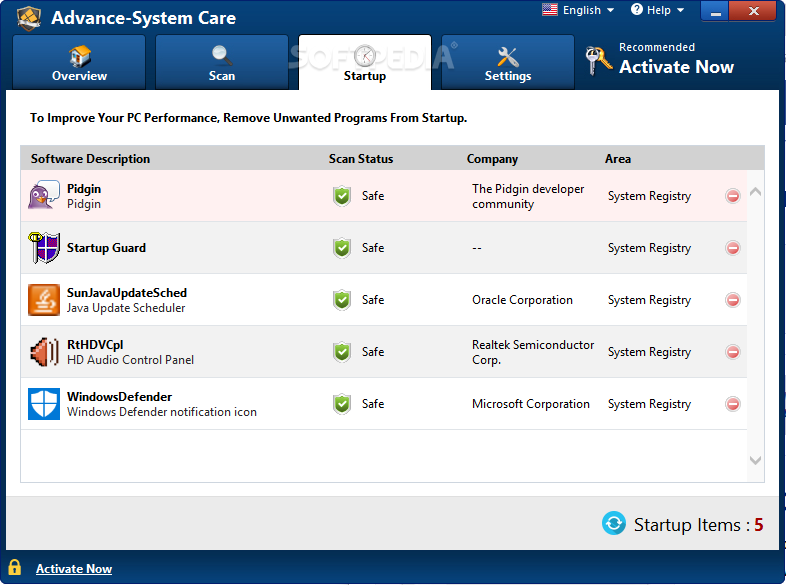This screenshot has width=786, height=585.
Task: Click the Startup Guard shield icon
Action: coord(44,248)
